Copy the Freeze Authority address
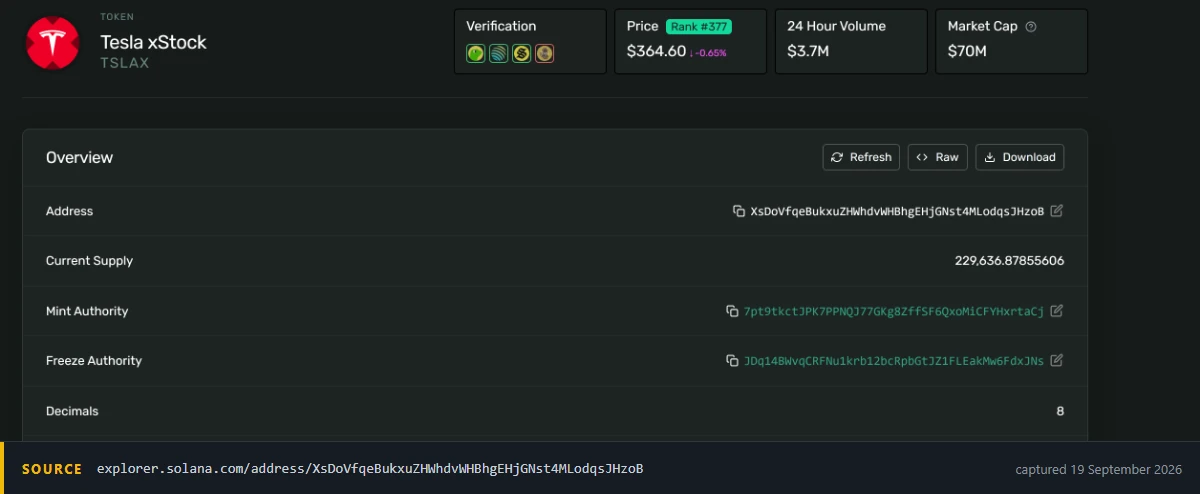 coord(732,361)
